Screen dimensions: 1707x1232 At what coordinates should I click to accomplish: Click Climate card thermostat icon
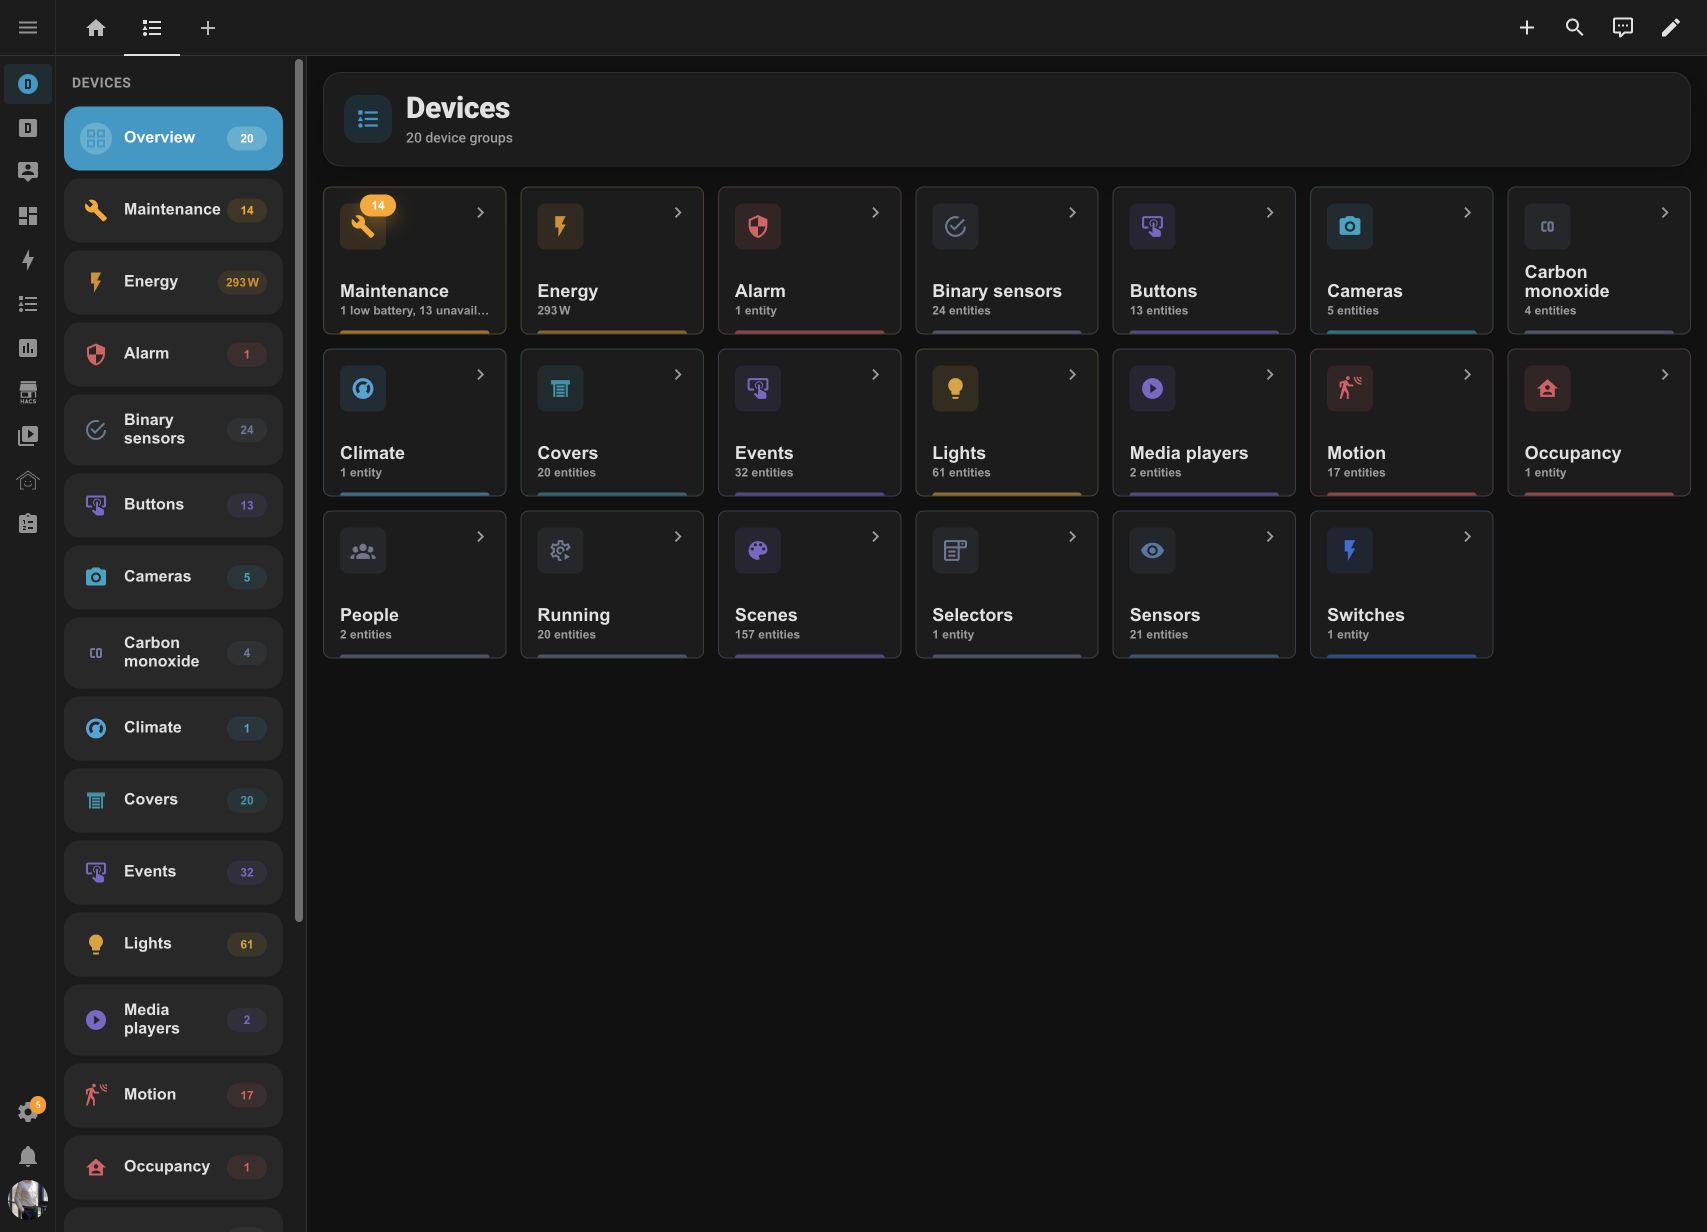(363, 388)
